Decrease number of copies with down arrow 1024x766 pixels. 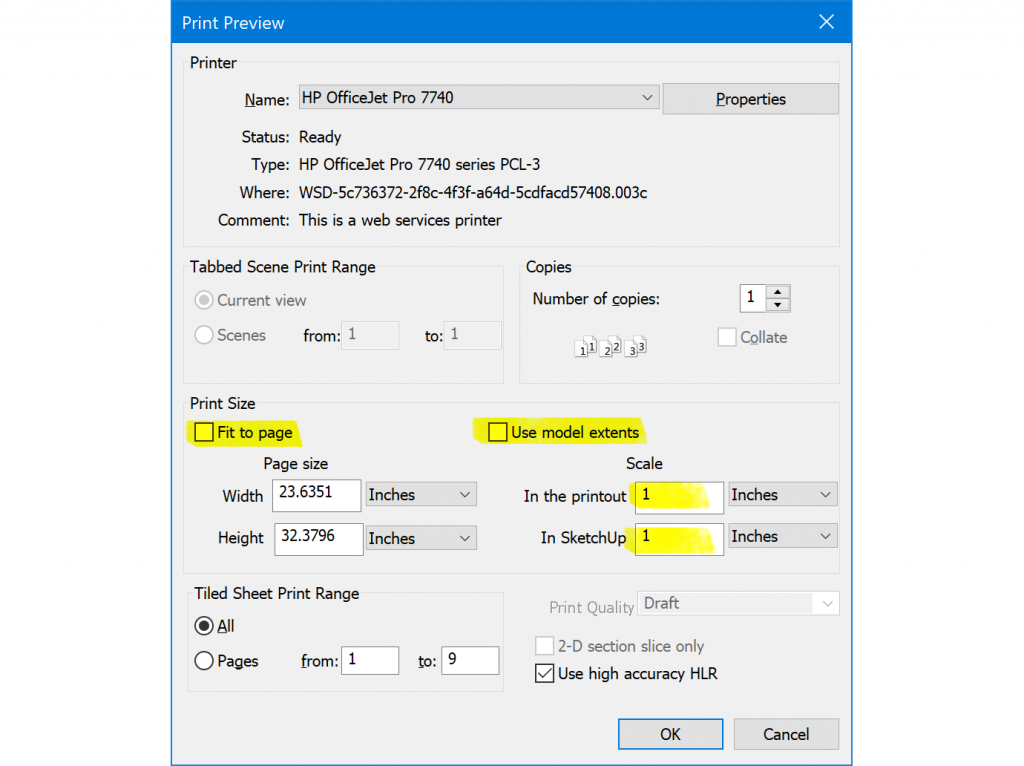pos(778,305)
